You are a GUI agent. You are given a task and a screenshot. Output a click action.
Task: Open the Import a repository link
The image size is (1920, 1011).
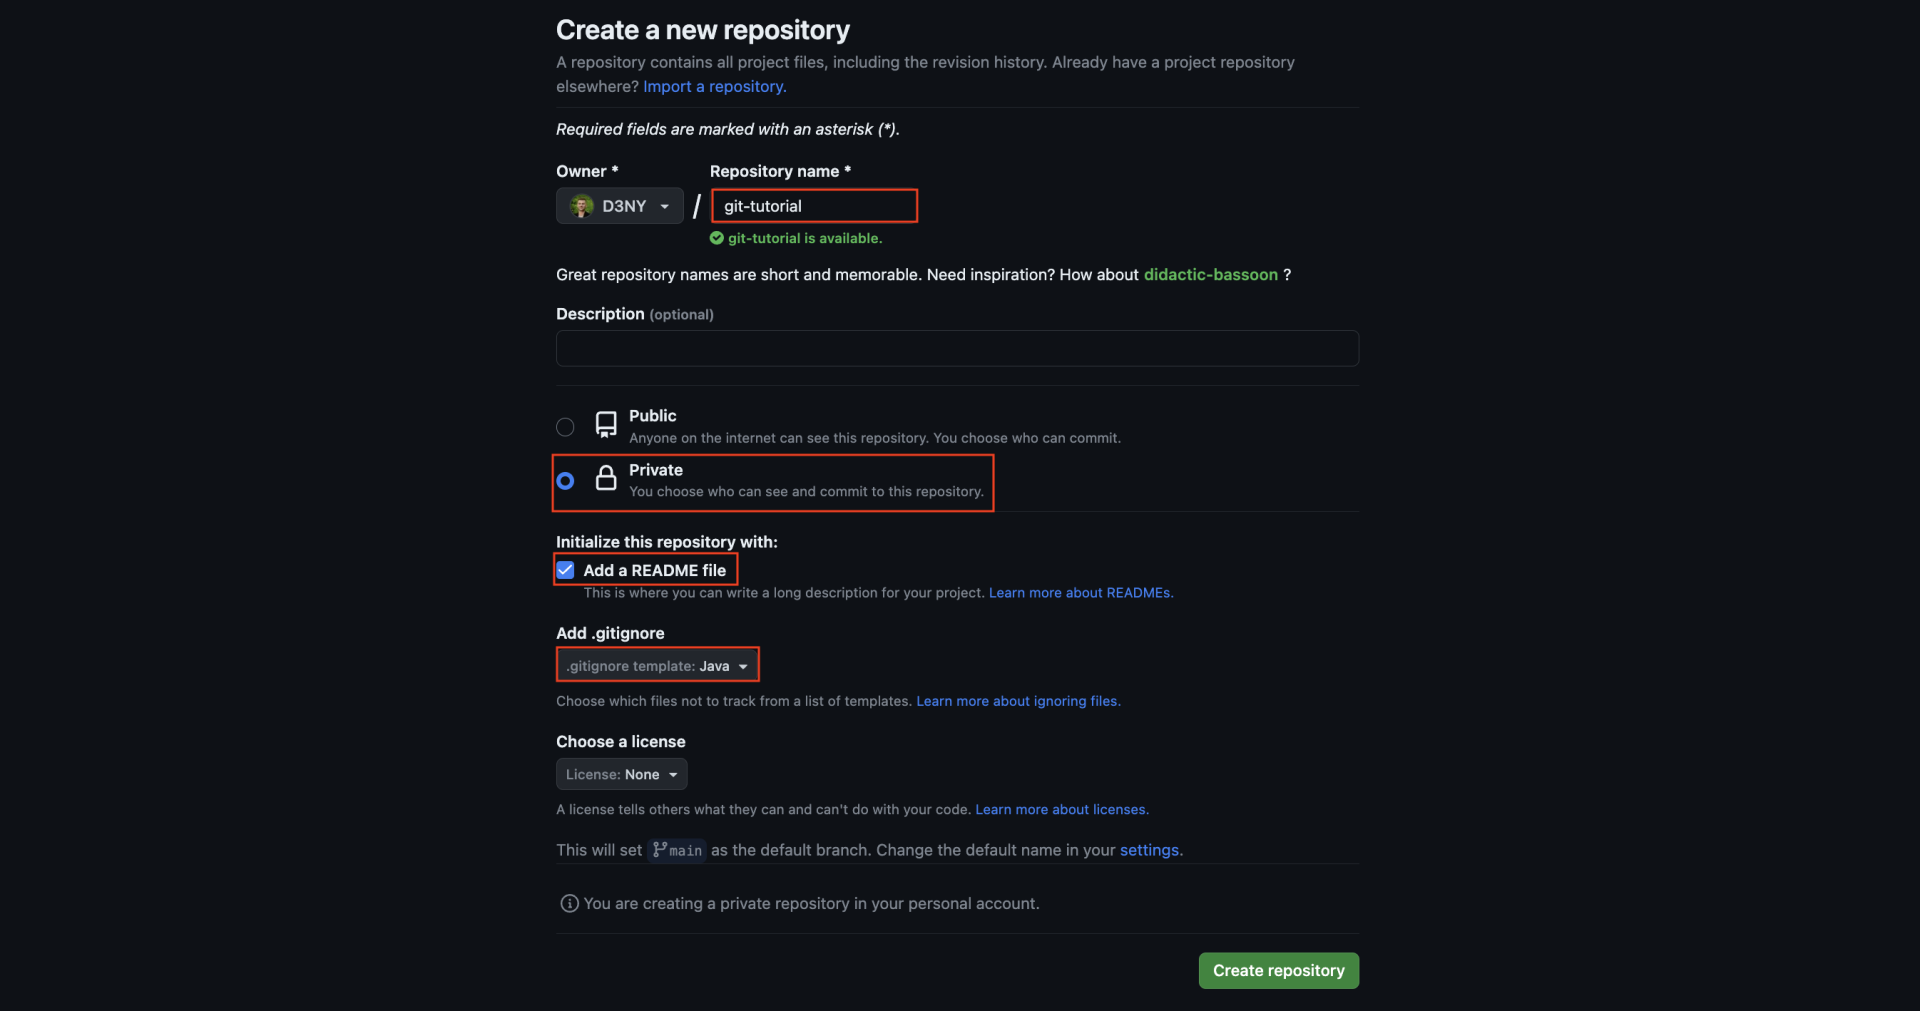714,87
